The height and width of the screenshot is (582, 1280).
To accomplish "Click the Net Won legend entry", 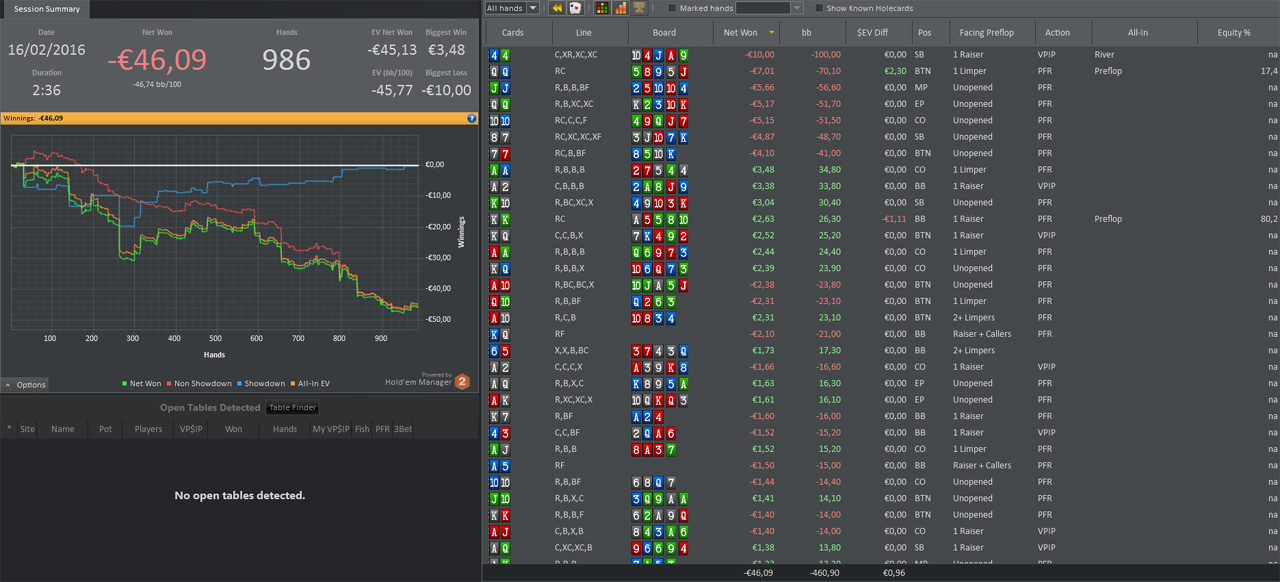I will [x=140, y=383].
